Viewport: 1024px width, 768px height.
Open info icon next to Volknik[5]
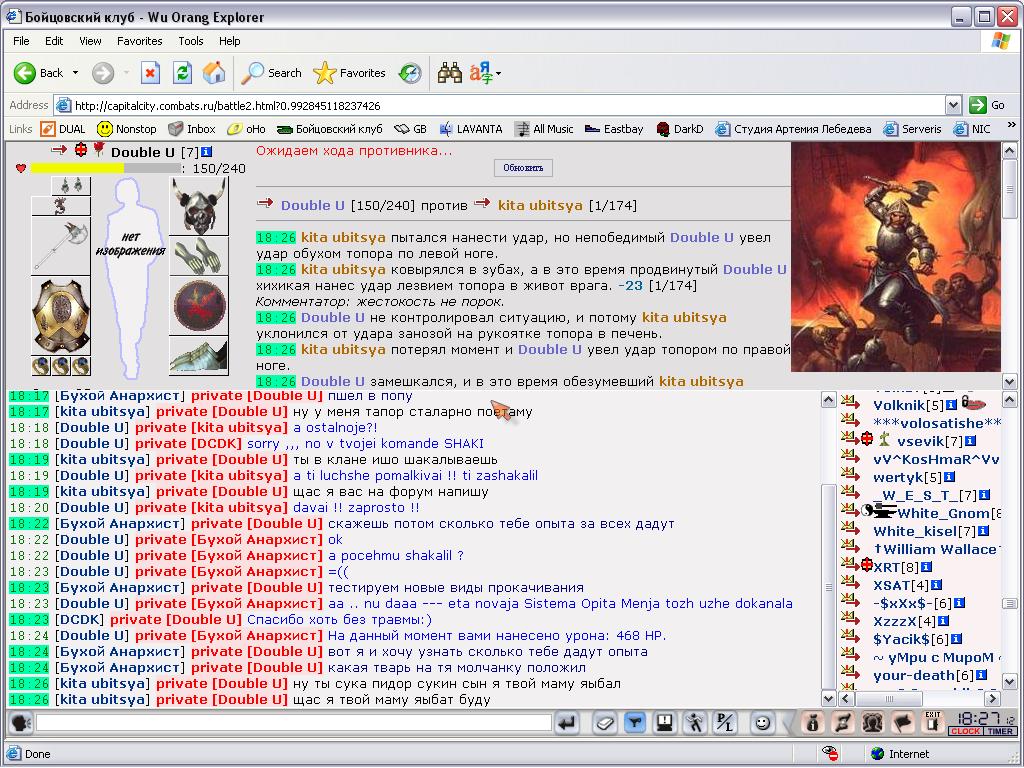(952, 405)
